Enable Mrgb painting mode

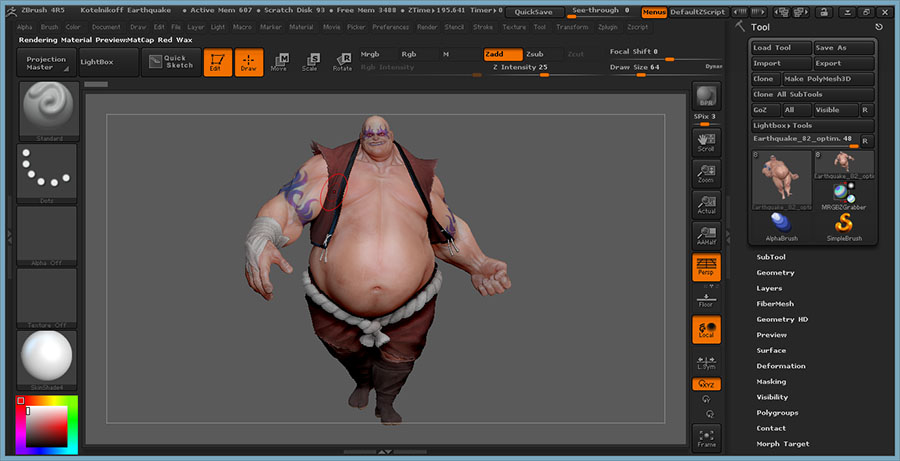coord(377,54)
